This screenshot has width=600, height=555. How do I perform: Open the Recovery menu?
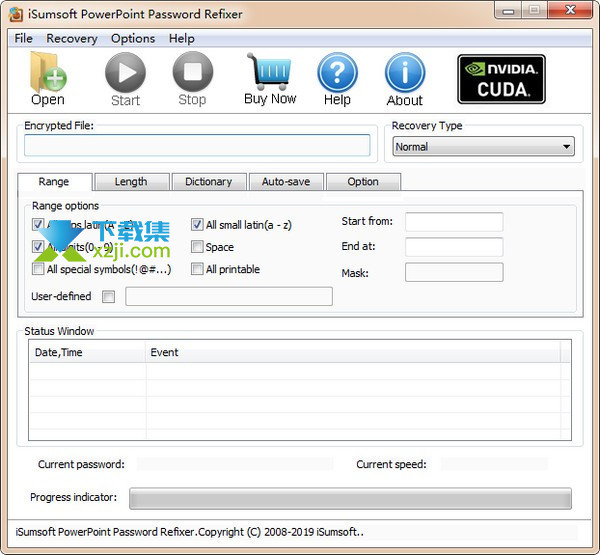click(72, 39)
